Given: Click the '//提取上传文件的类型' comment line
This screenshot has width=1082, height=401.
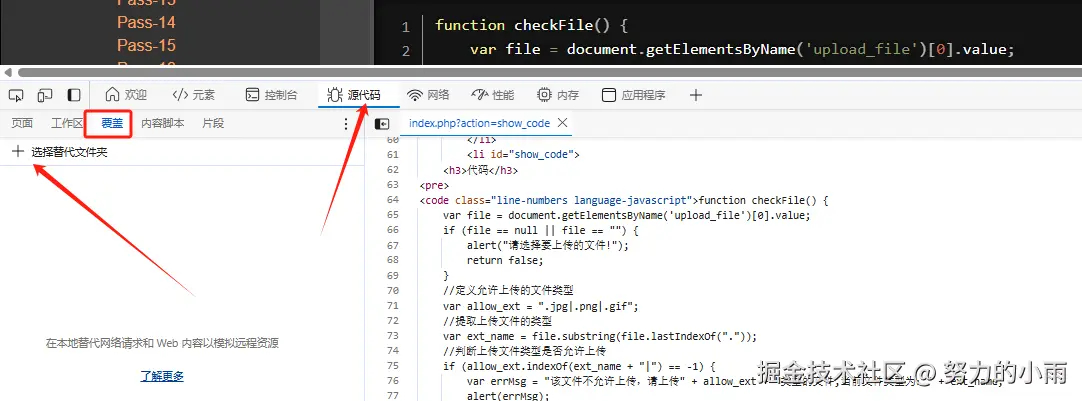Looking at the screenshot, I should (498, 321).
